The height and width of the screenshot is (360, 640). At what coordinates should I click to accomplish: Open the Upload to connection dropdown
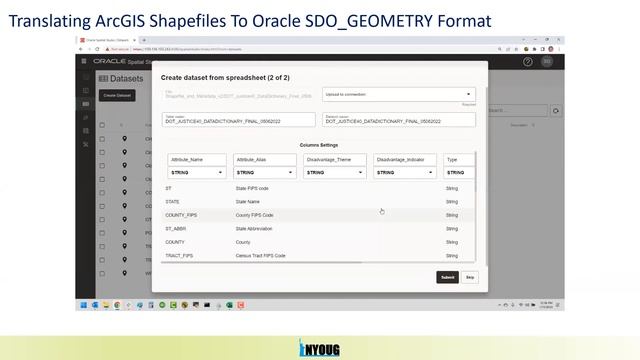click(399, 94)
